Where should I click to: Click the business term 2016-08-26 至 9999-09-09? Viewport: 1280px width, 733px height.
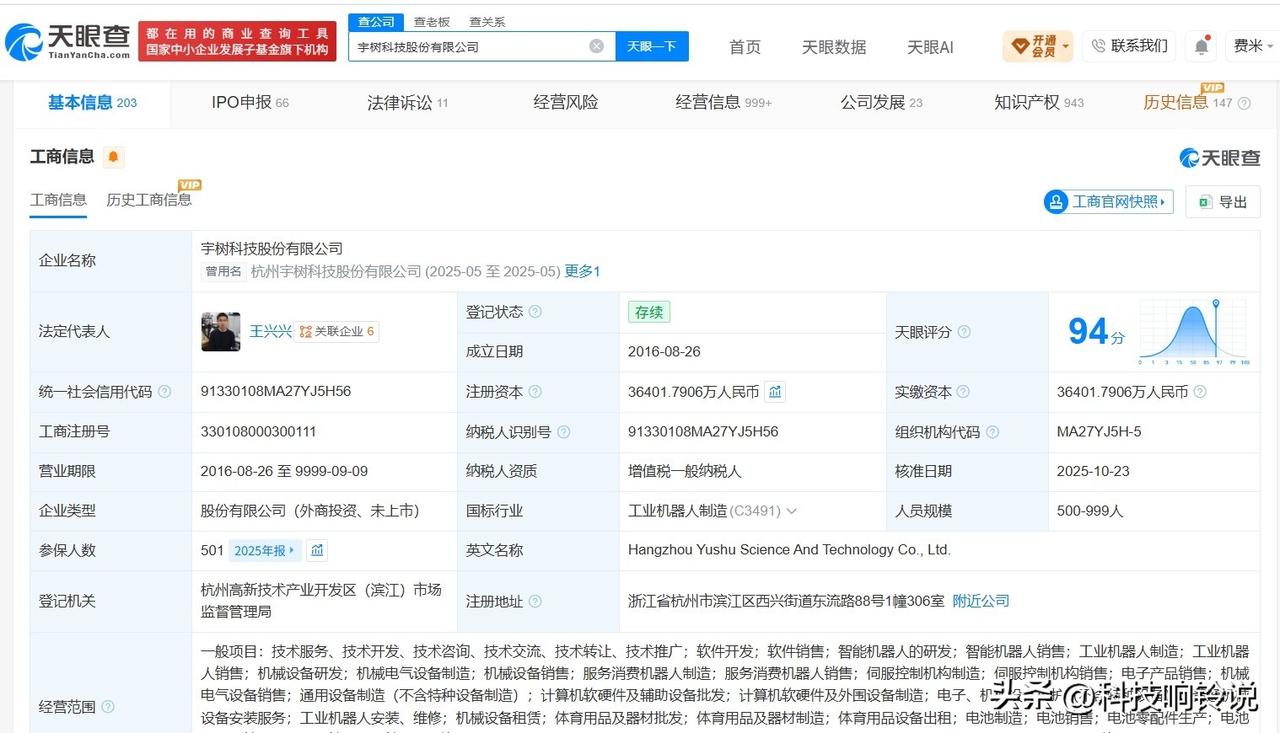tap(284, 471)
